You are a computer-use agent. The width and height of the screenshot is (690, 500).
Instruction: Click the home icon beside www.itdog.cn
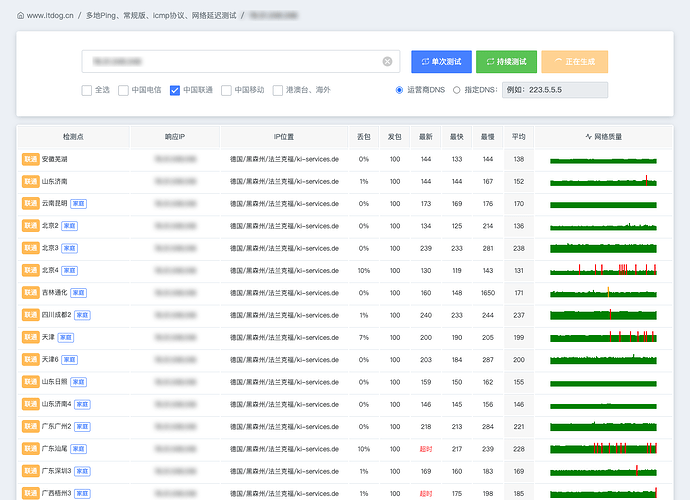pyautogui.click(x=20, y=15)
